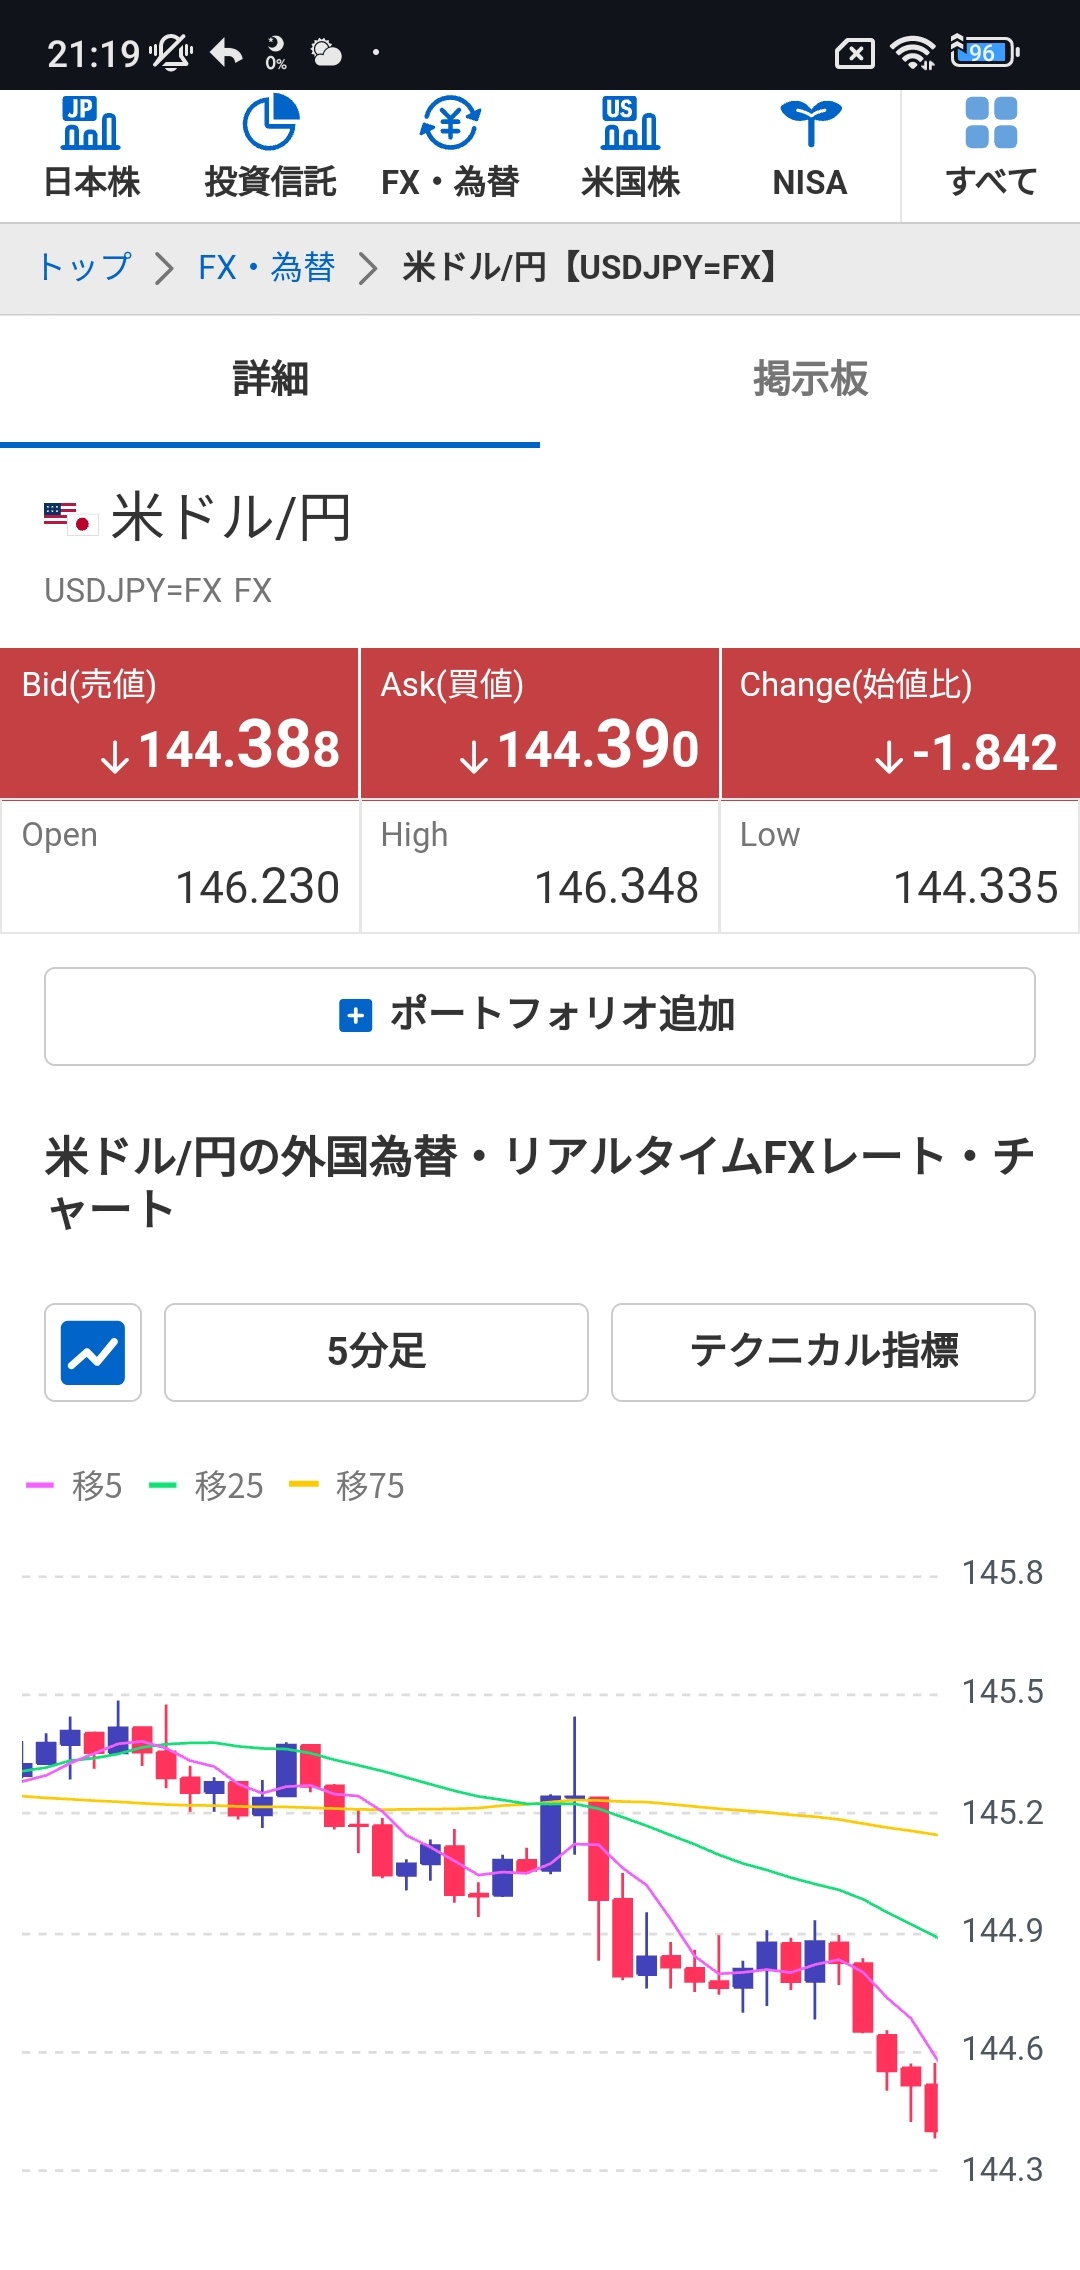Show all categories via すべて grid icon
This screenshot has width=1080, height=2270.
point(991,123)
